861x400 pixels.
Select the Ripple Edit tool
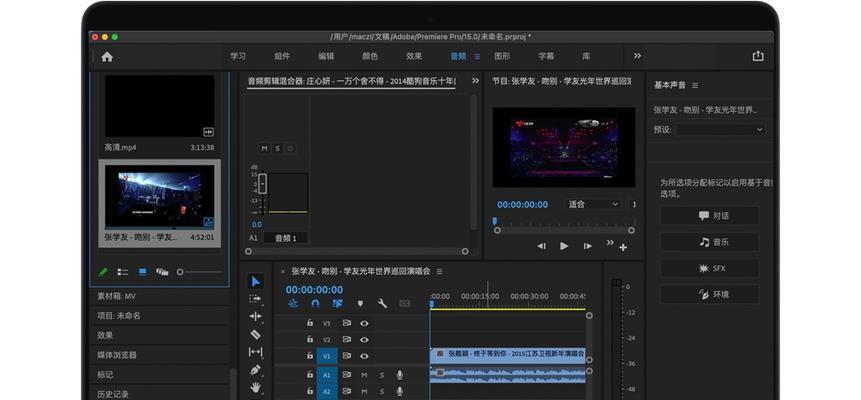pyautogui.click(x=255, y=316)
